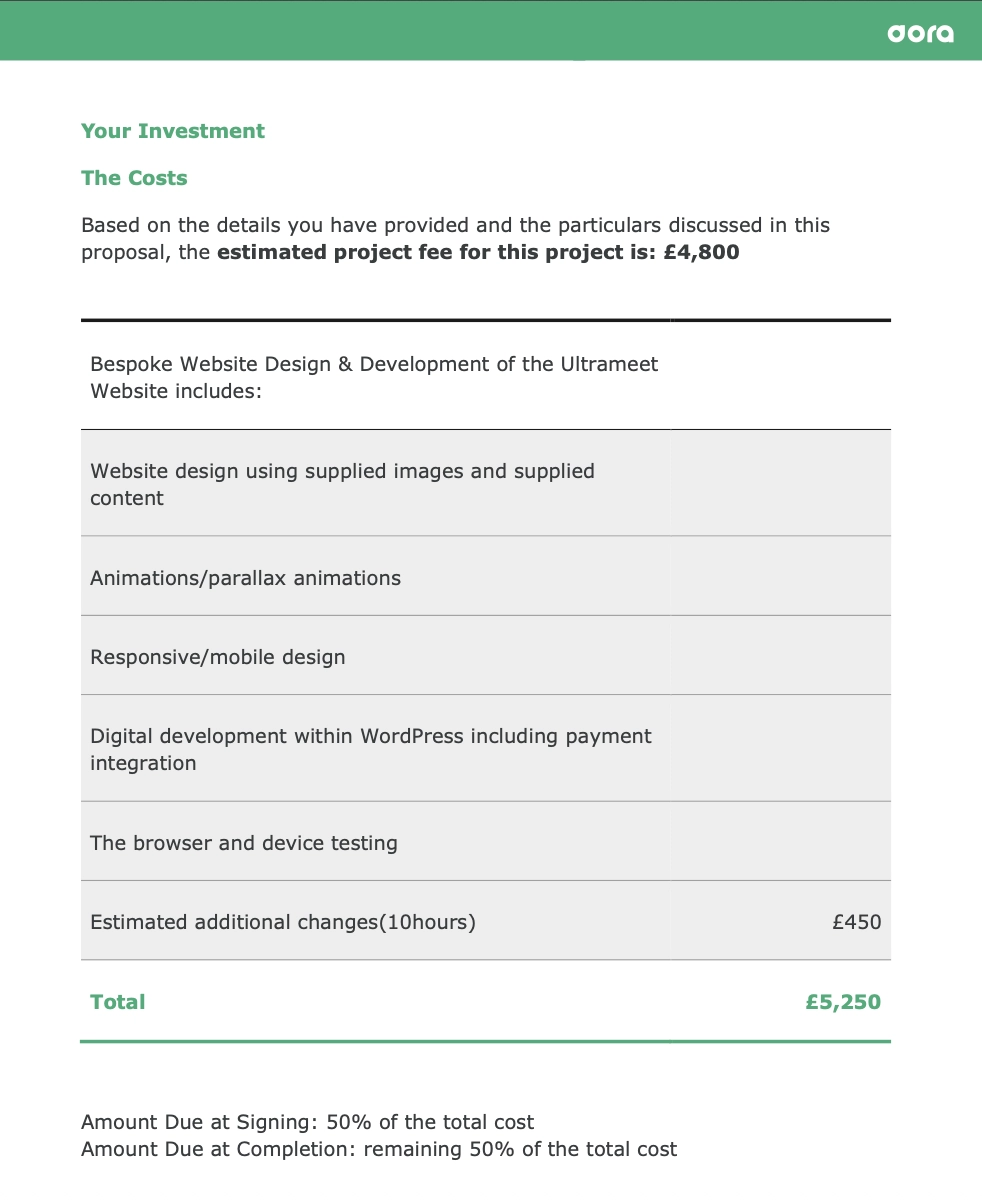Screen dimensions: 982x1203
Task: Click the Responsive/mobile design row
Action: [x=485, y=656]
